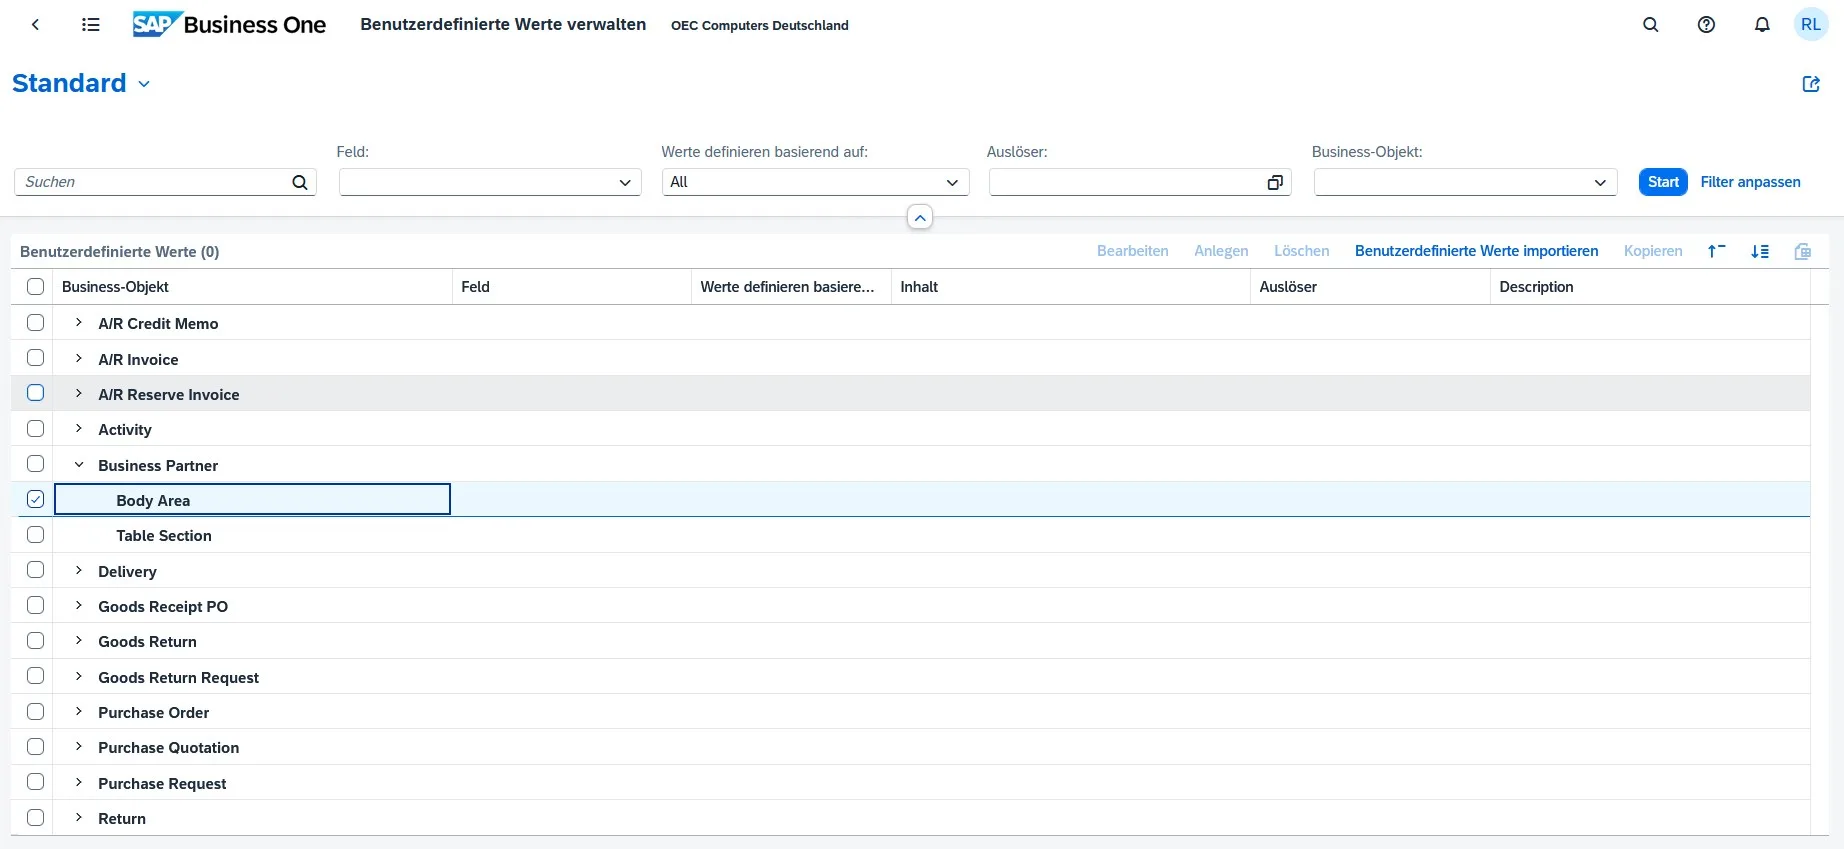Check the A/R Invoice row checkbox
Viewport: 1844px width, 849px height.
click(36, 358)
